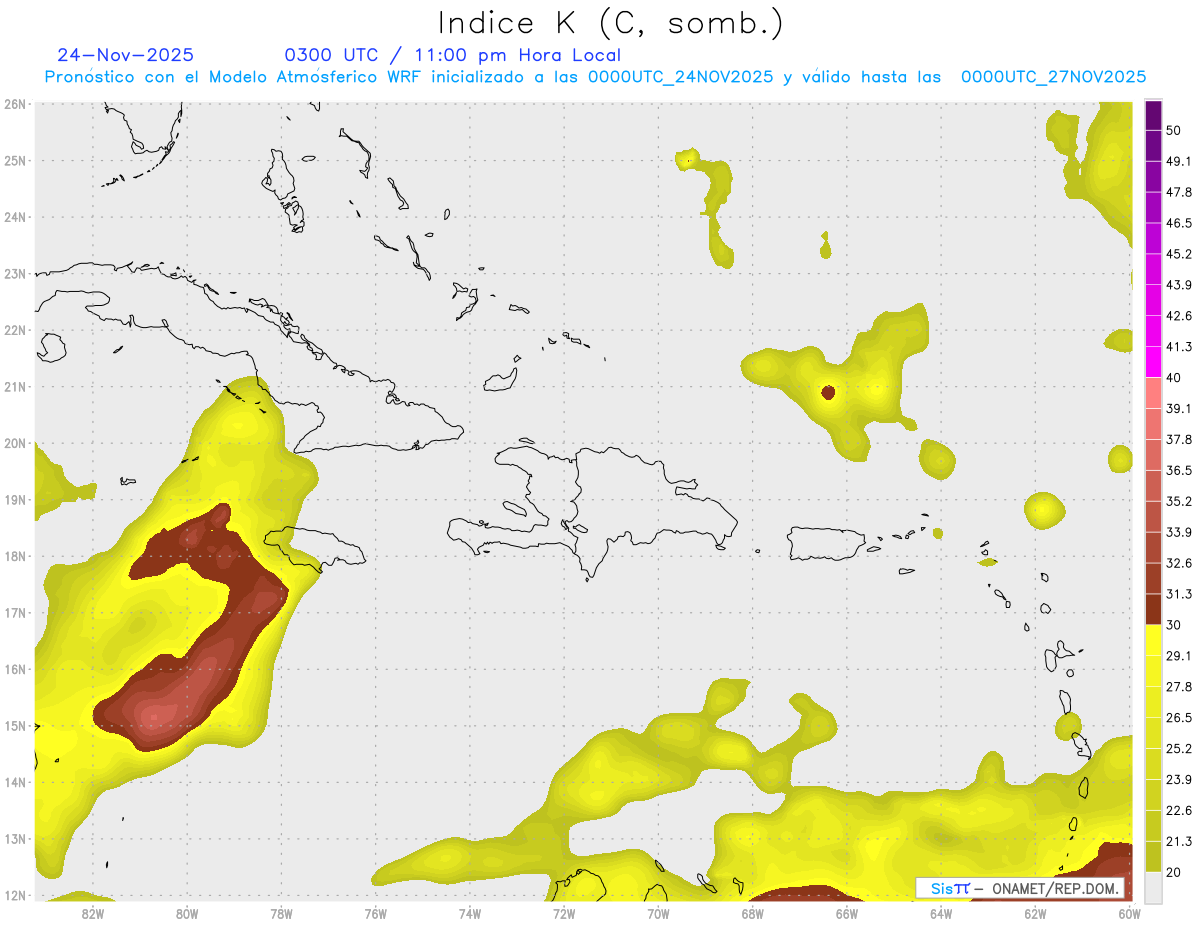Select the "24-Nov-2025" date label
This screenshot has width=1200, height=927.
[x=126, y=55]
